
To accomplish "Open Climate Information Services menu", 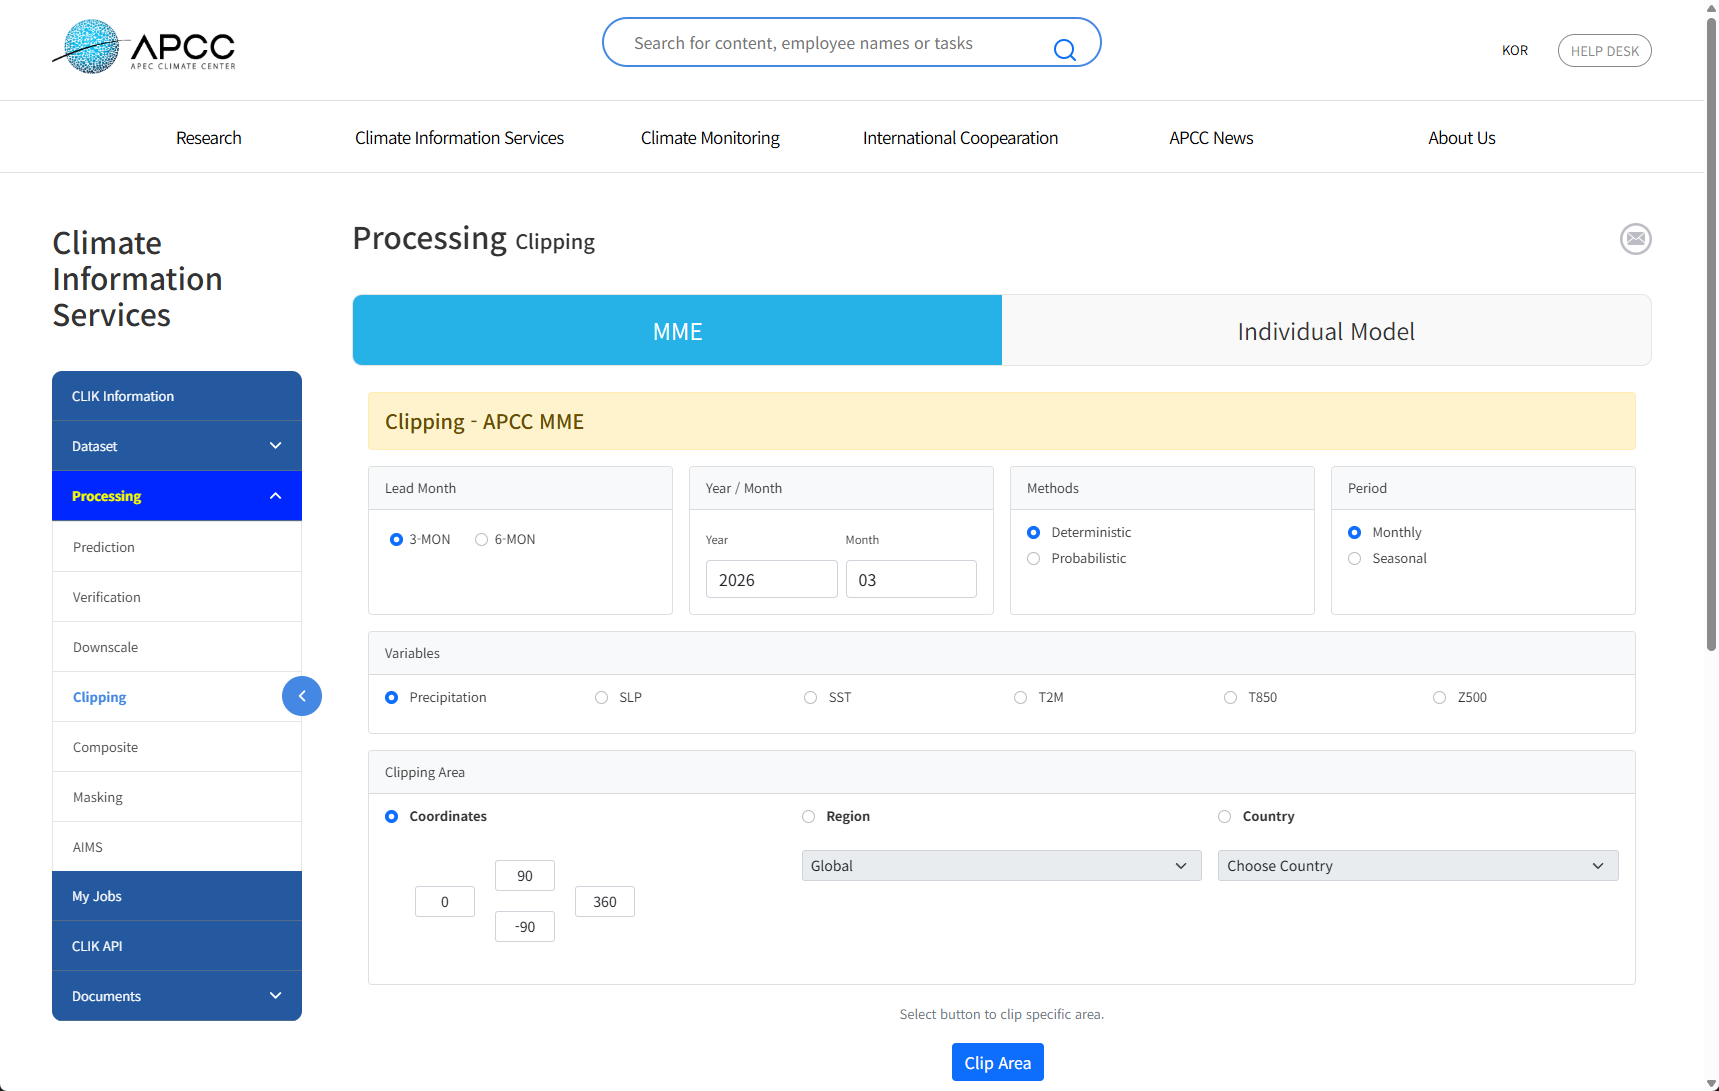I will [459, 138].
